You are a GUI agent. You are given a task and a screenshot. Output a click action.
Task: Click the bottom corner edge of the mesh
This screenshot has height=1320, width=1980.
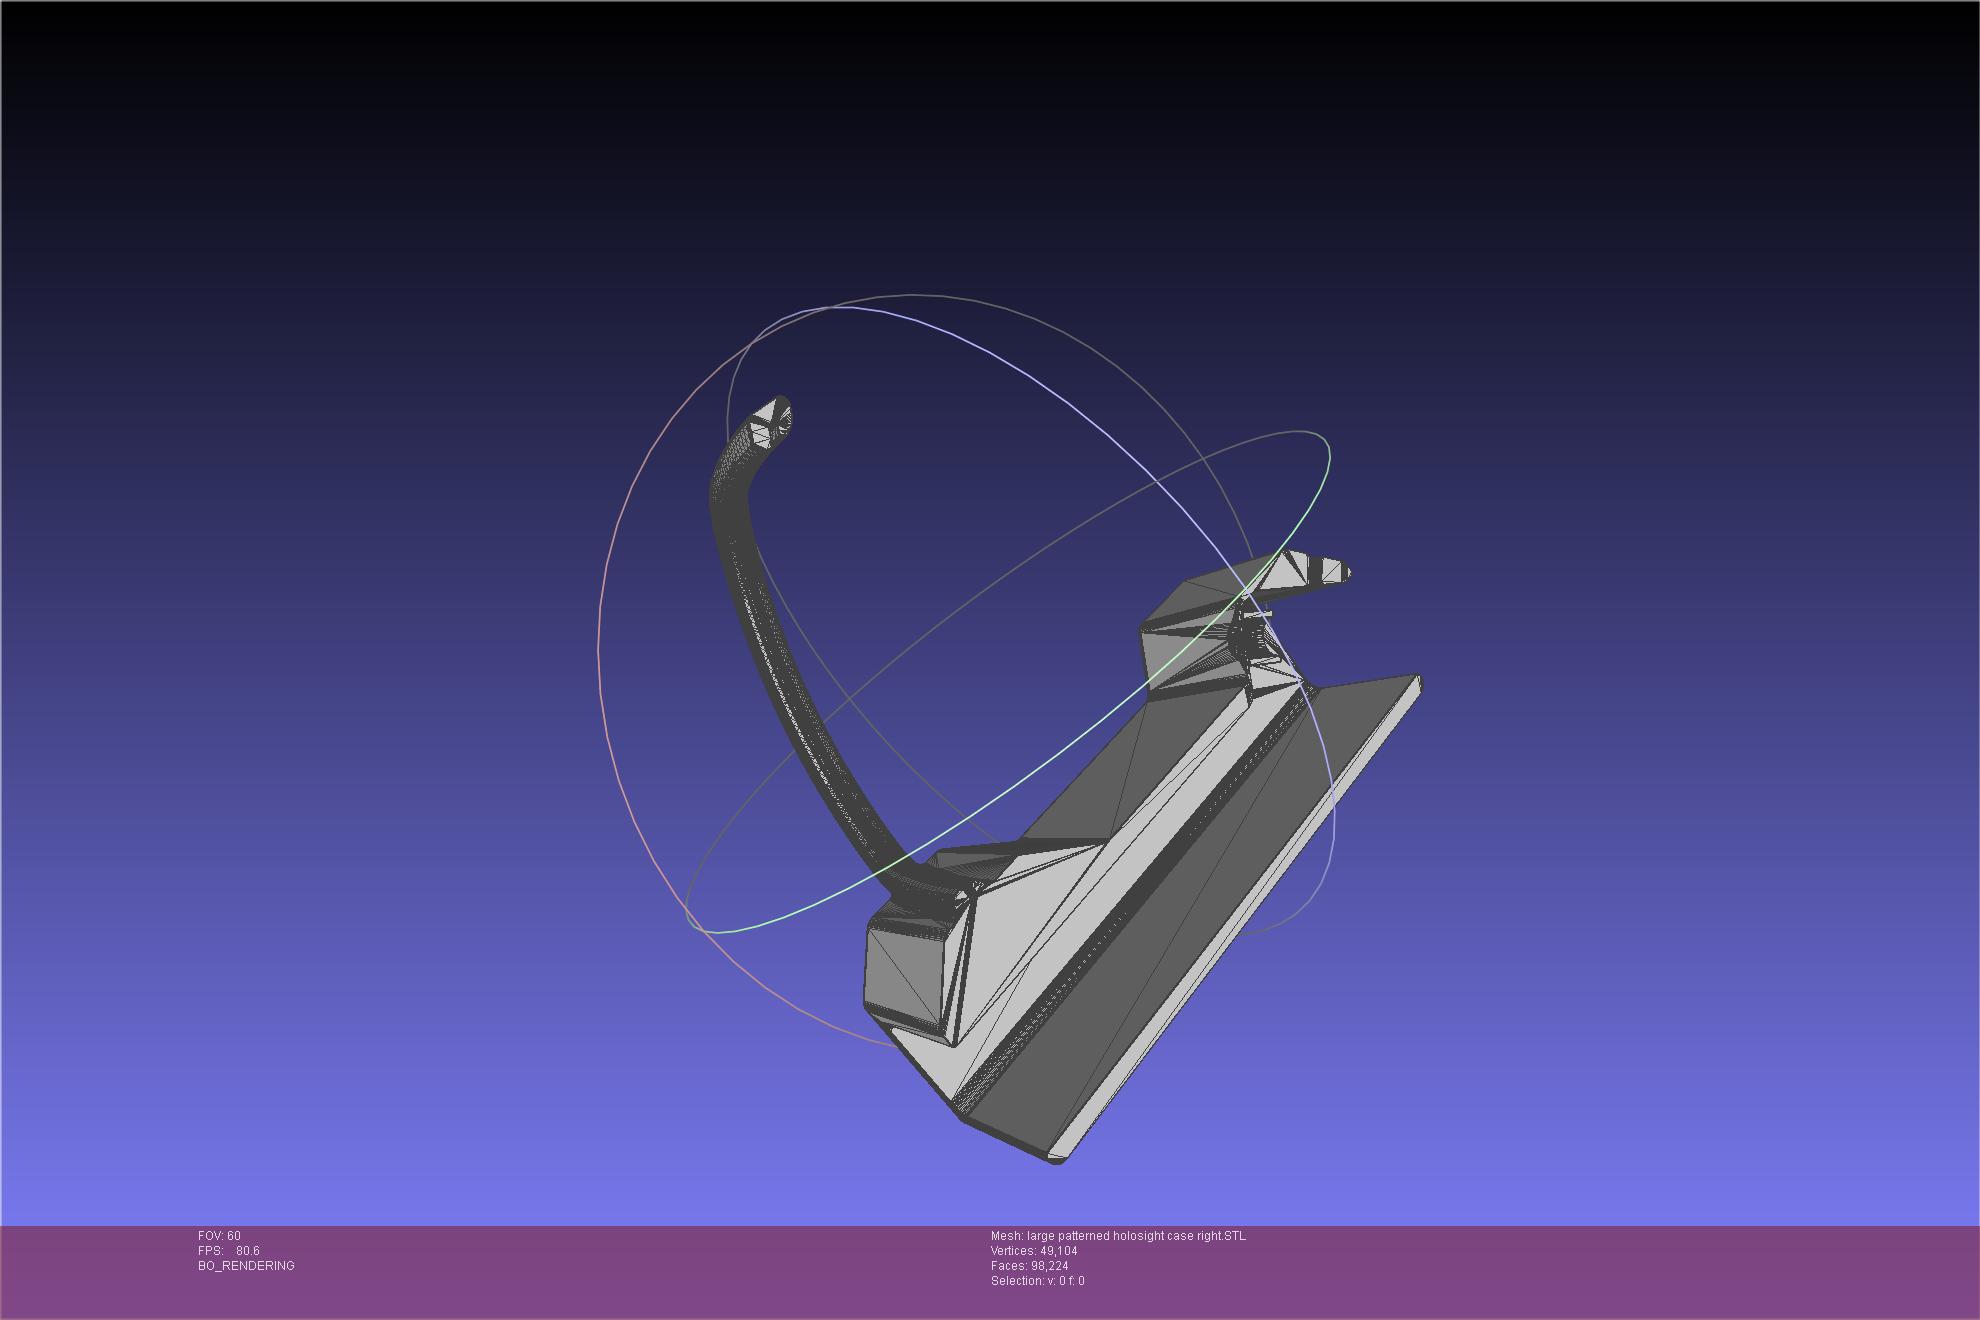(1056, 1158)
